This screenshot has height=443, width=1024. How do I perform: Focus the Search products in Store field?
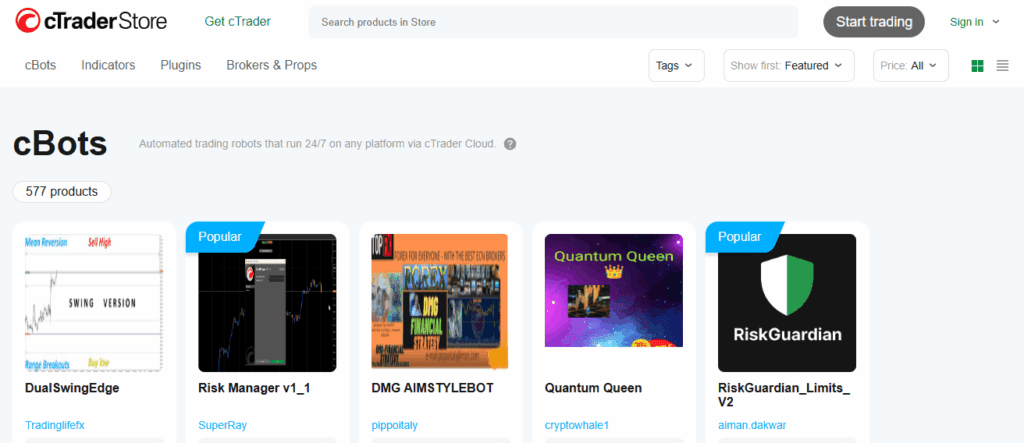click(553, 22)
